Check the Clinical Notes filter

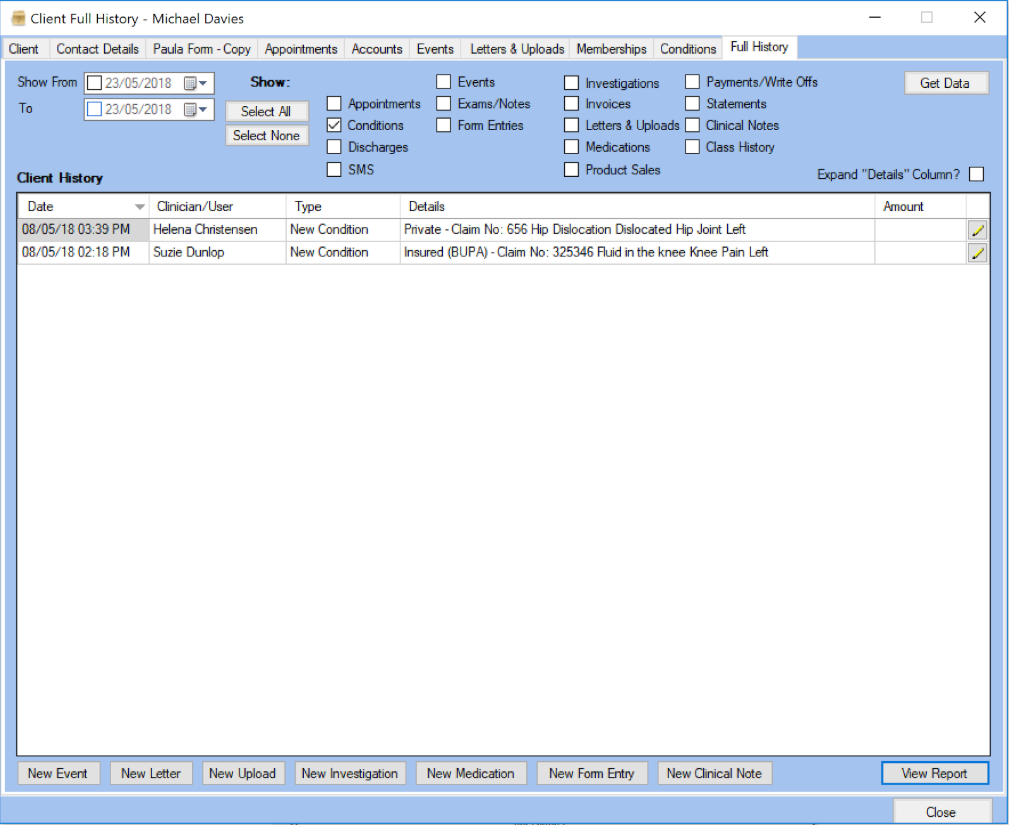(x=692, y=126)
